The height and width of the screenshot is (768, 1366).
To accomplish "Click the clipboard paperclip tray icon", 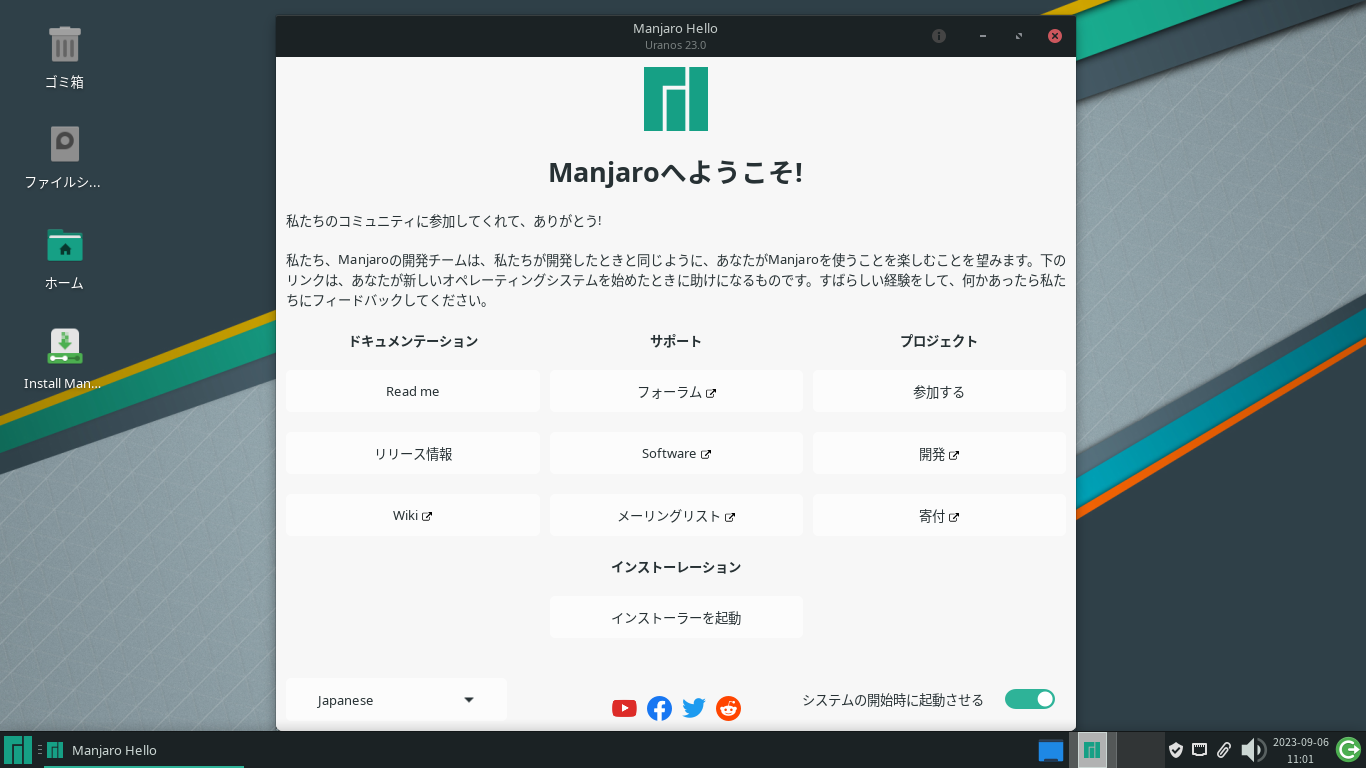I will point(1224,750).
